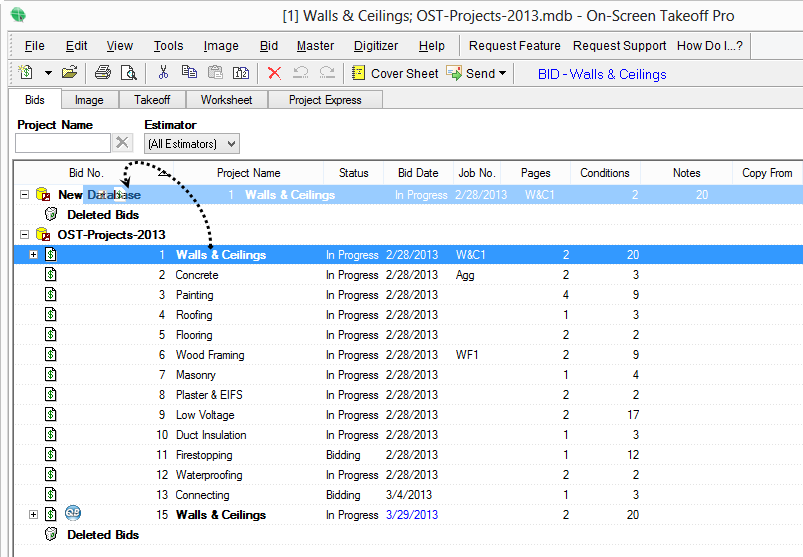Click the QB icon on bid 15

click(73, 513)
